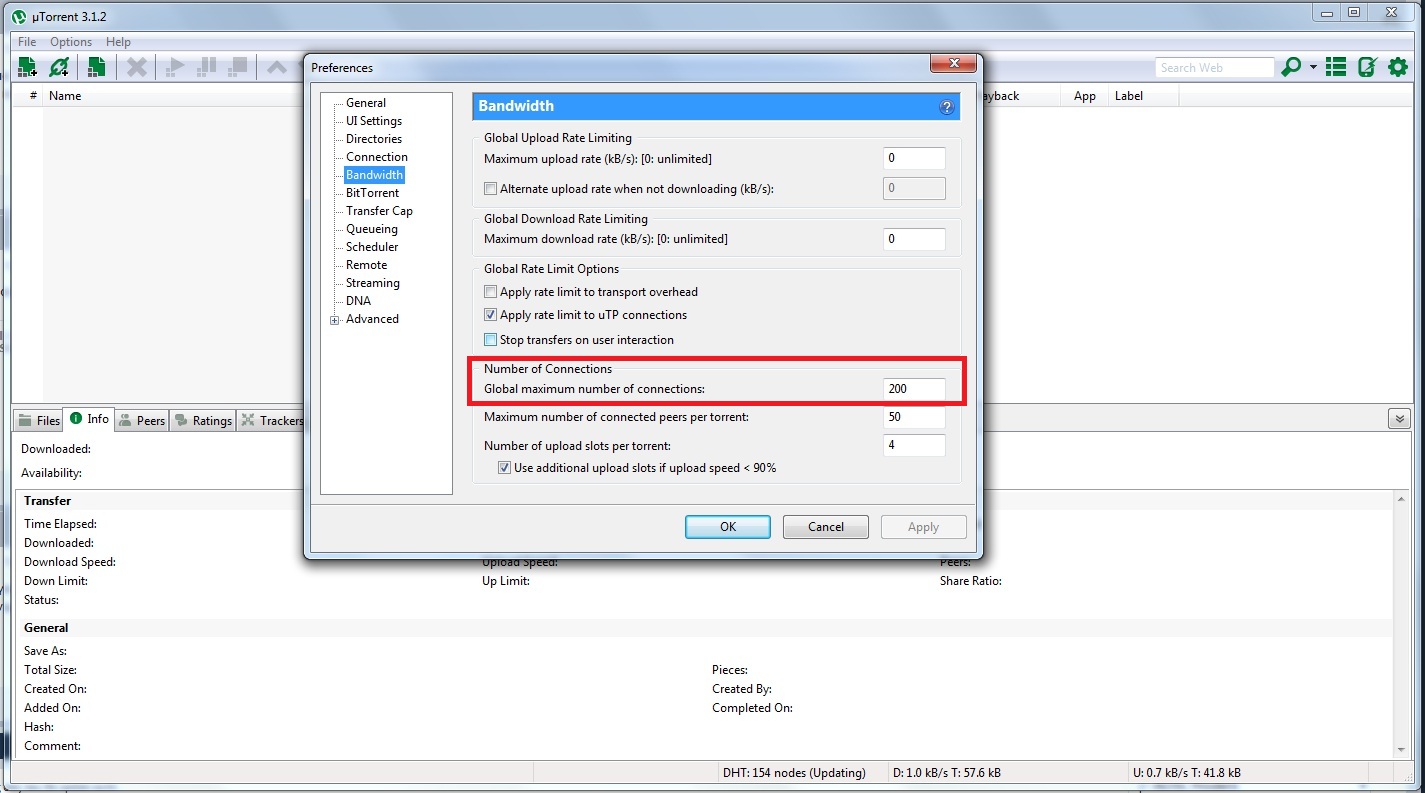Select UI Settings in preferences tree
This screenshot has width=1425, height=793.
click(374, 121)
